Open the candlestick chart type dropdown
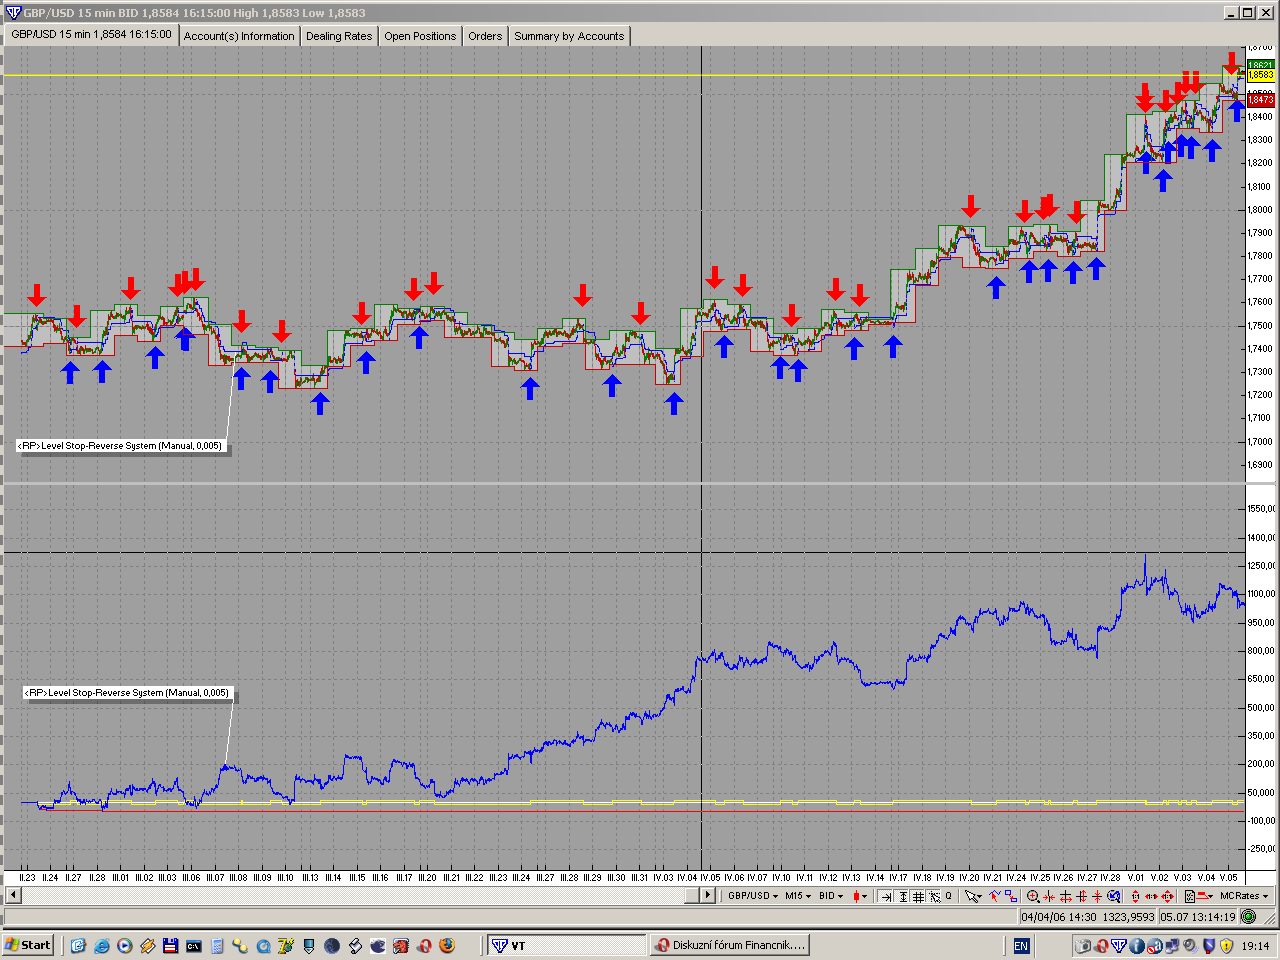The image size is (1280, 960). [860, 896]
